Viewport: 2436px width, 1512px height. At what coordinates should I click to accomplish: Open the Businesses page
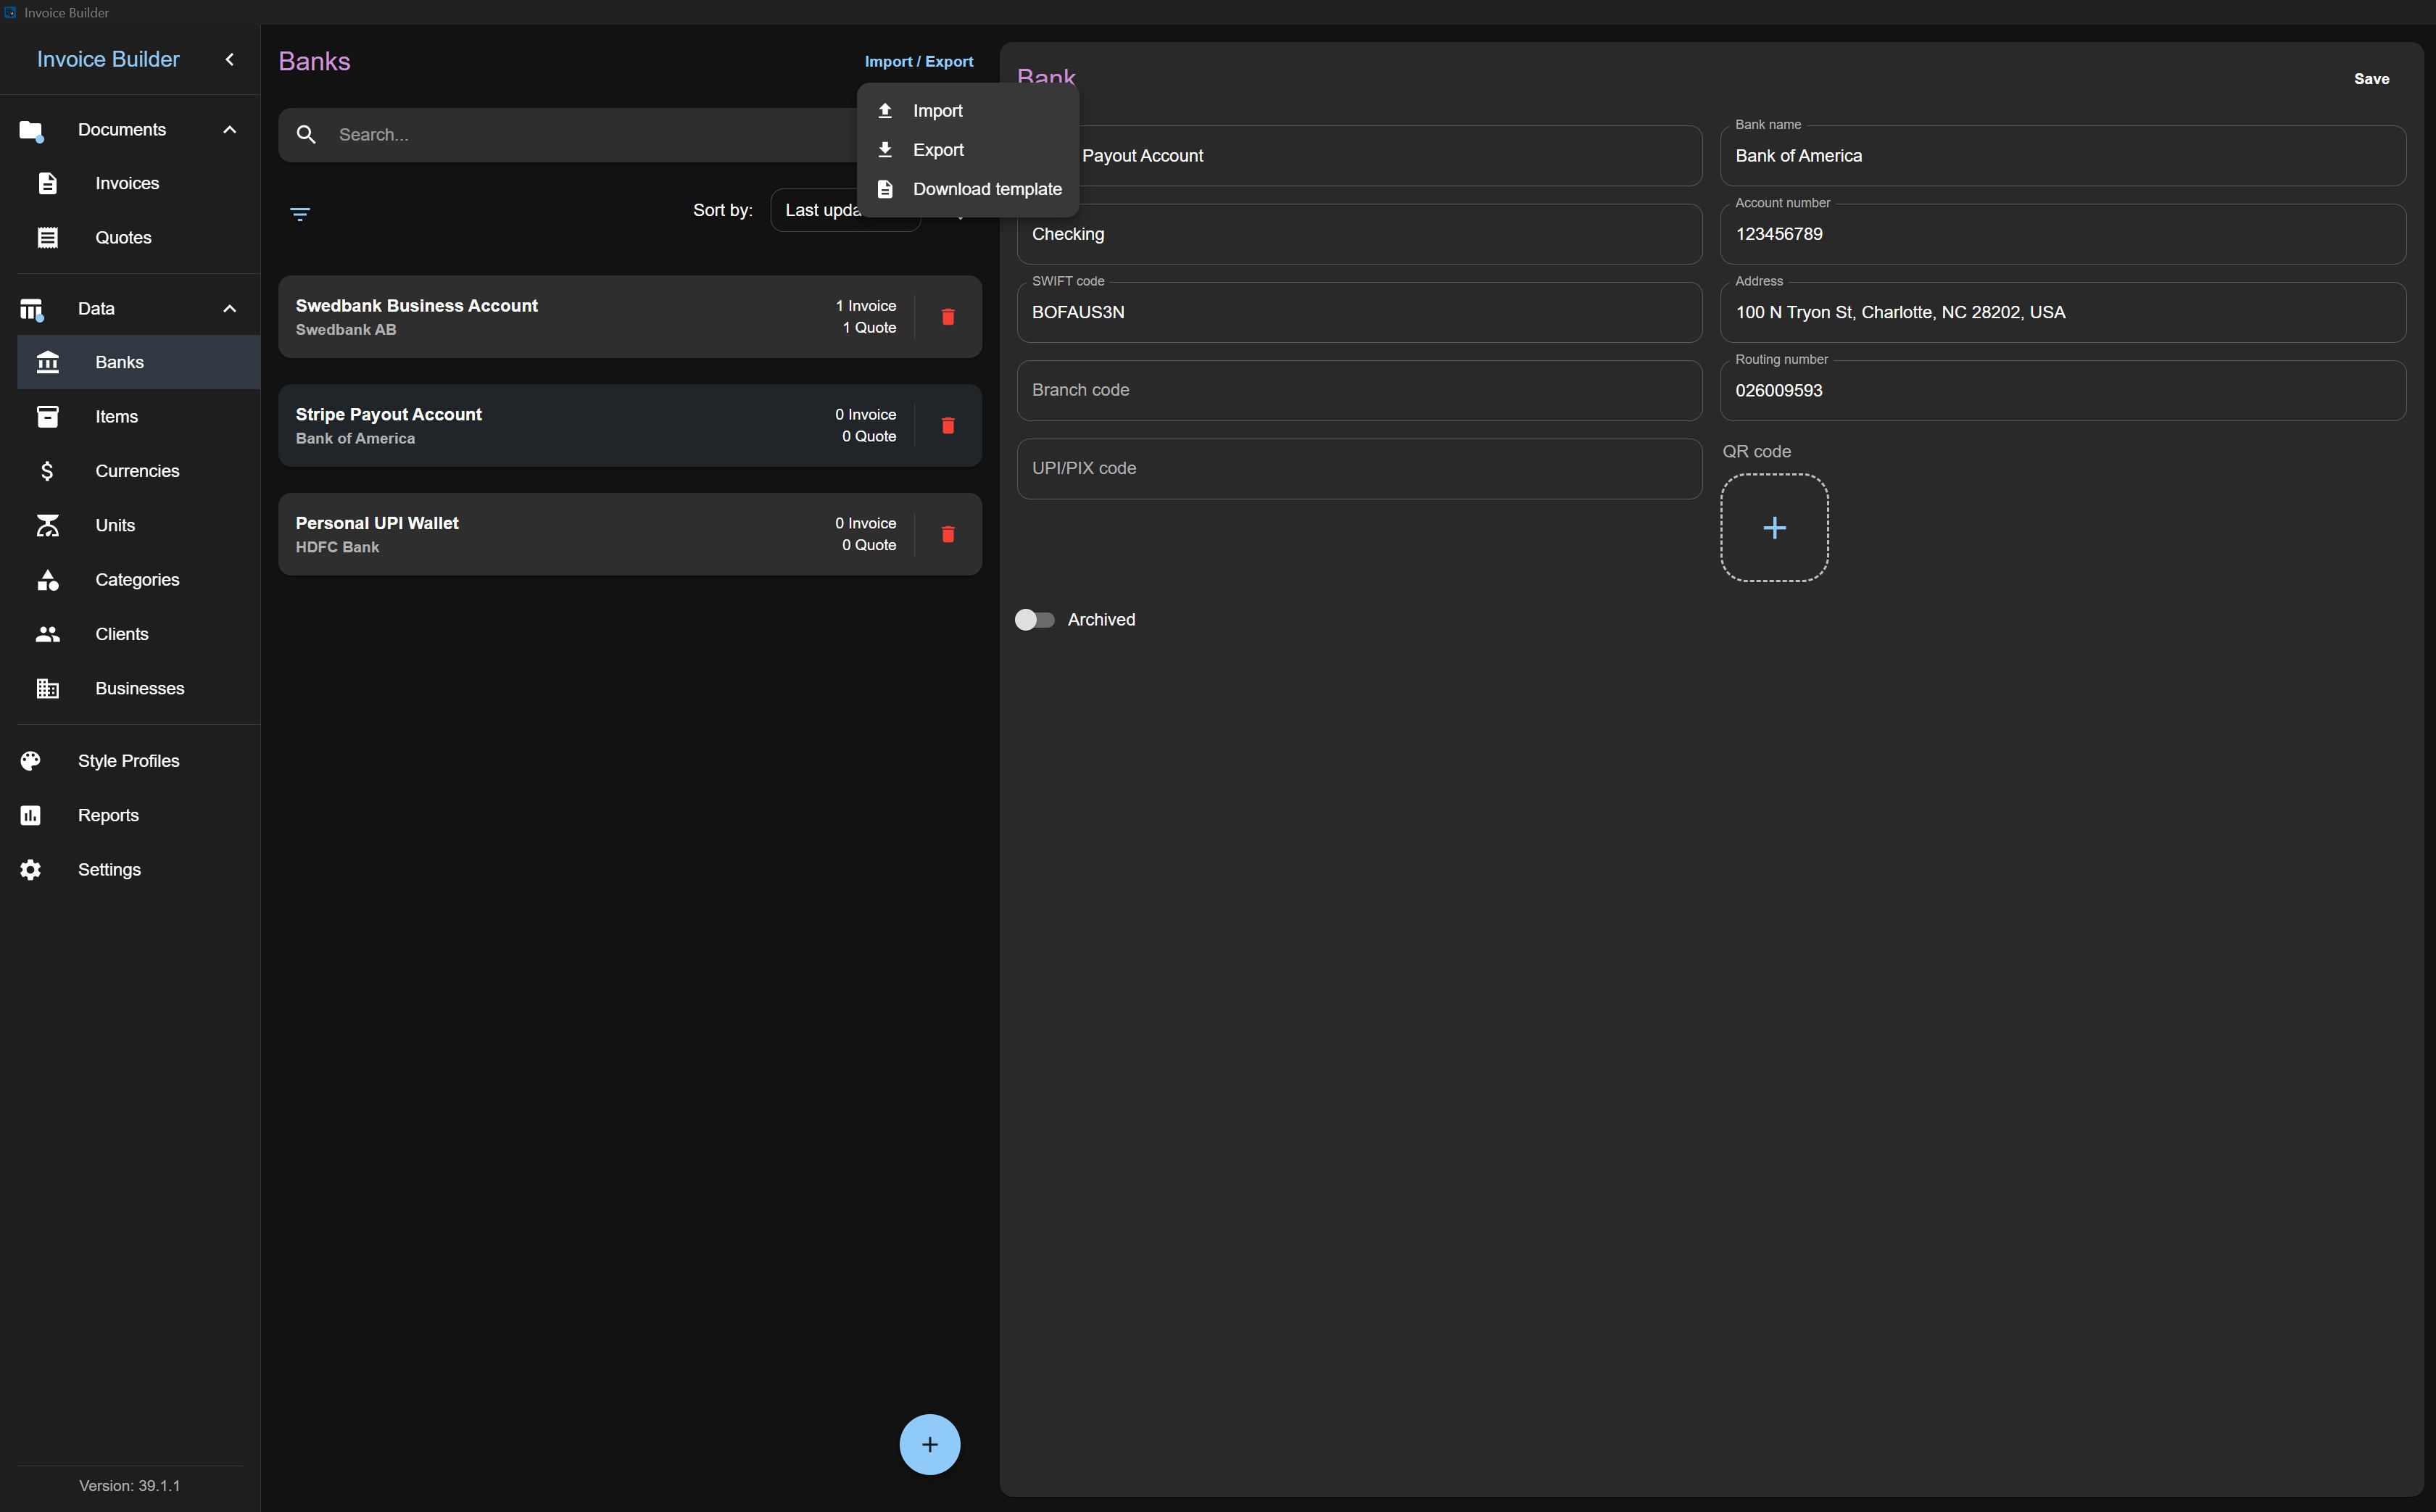138,688
